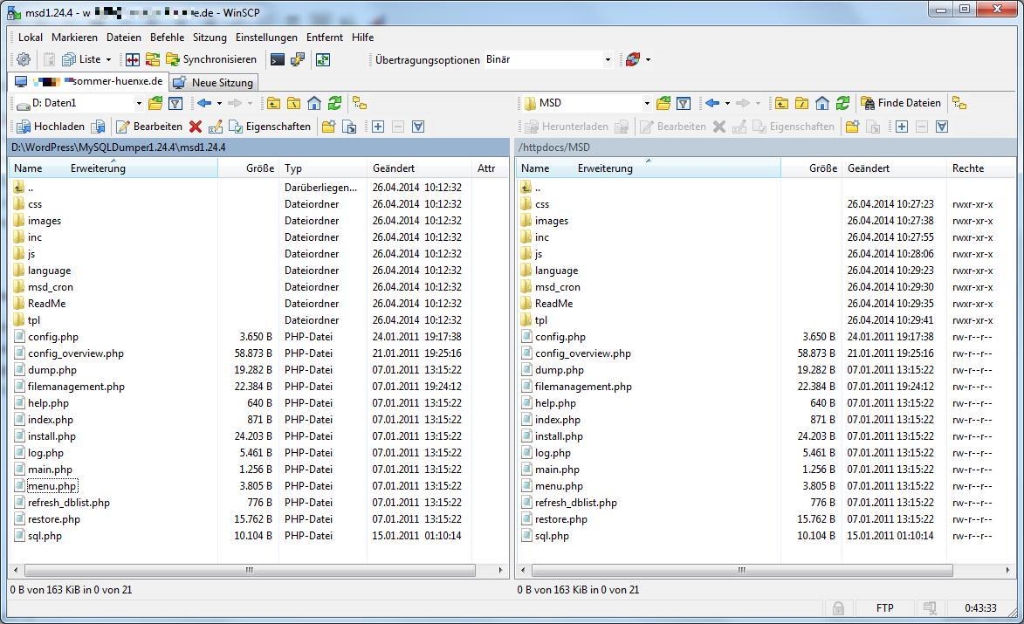Toggle the lock icon in the status bar
This screenshot has height=624, width=1024.
pyautogui.click(x=838, y=608)
